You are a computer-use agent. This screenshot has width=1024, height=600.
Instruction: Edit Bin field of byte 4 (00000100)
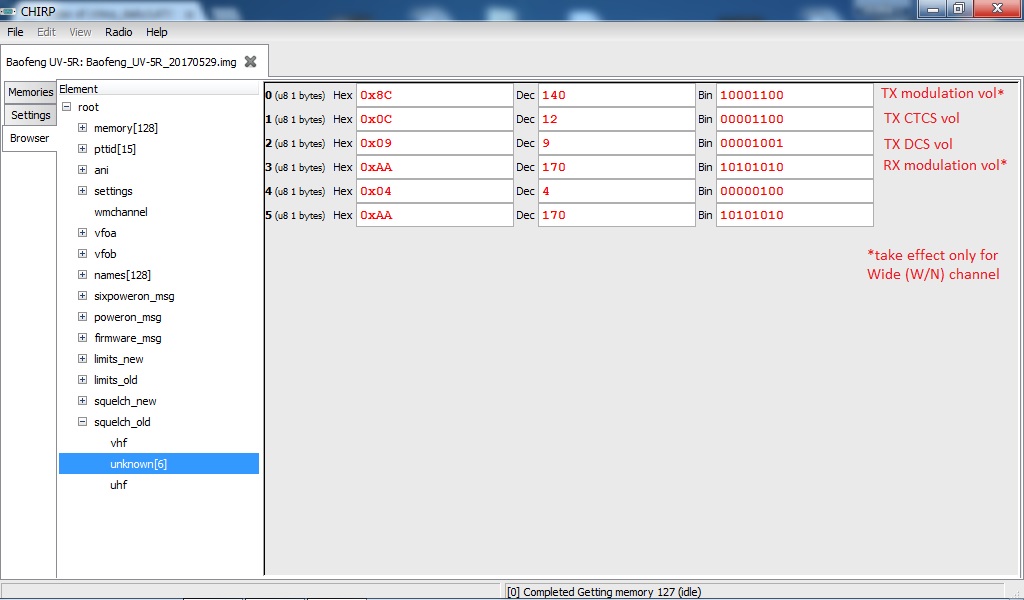(x=794, y=191)
